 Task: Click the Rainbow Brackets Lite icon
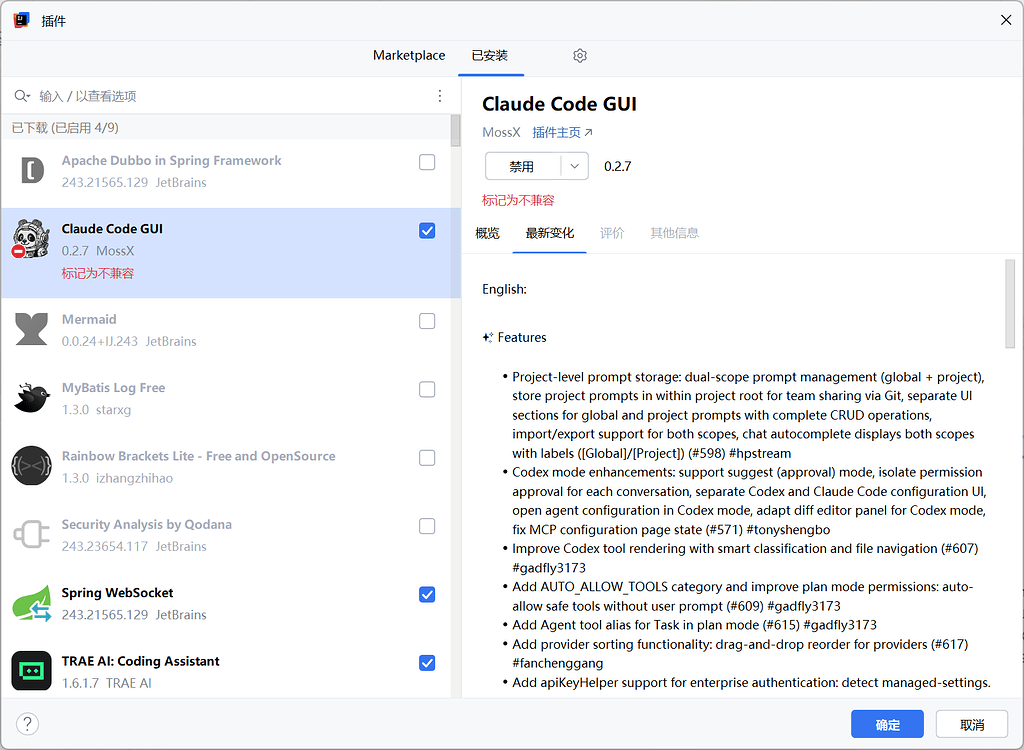tap(31, 466)
